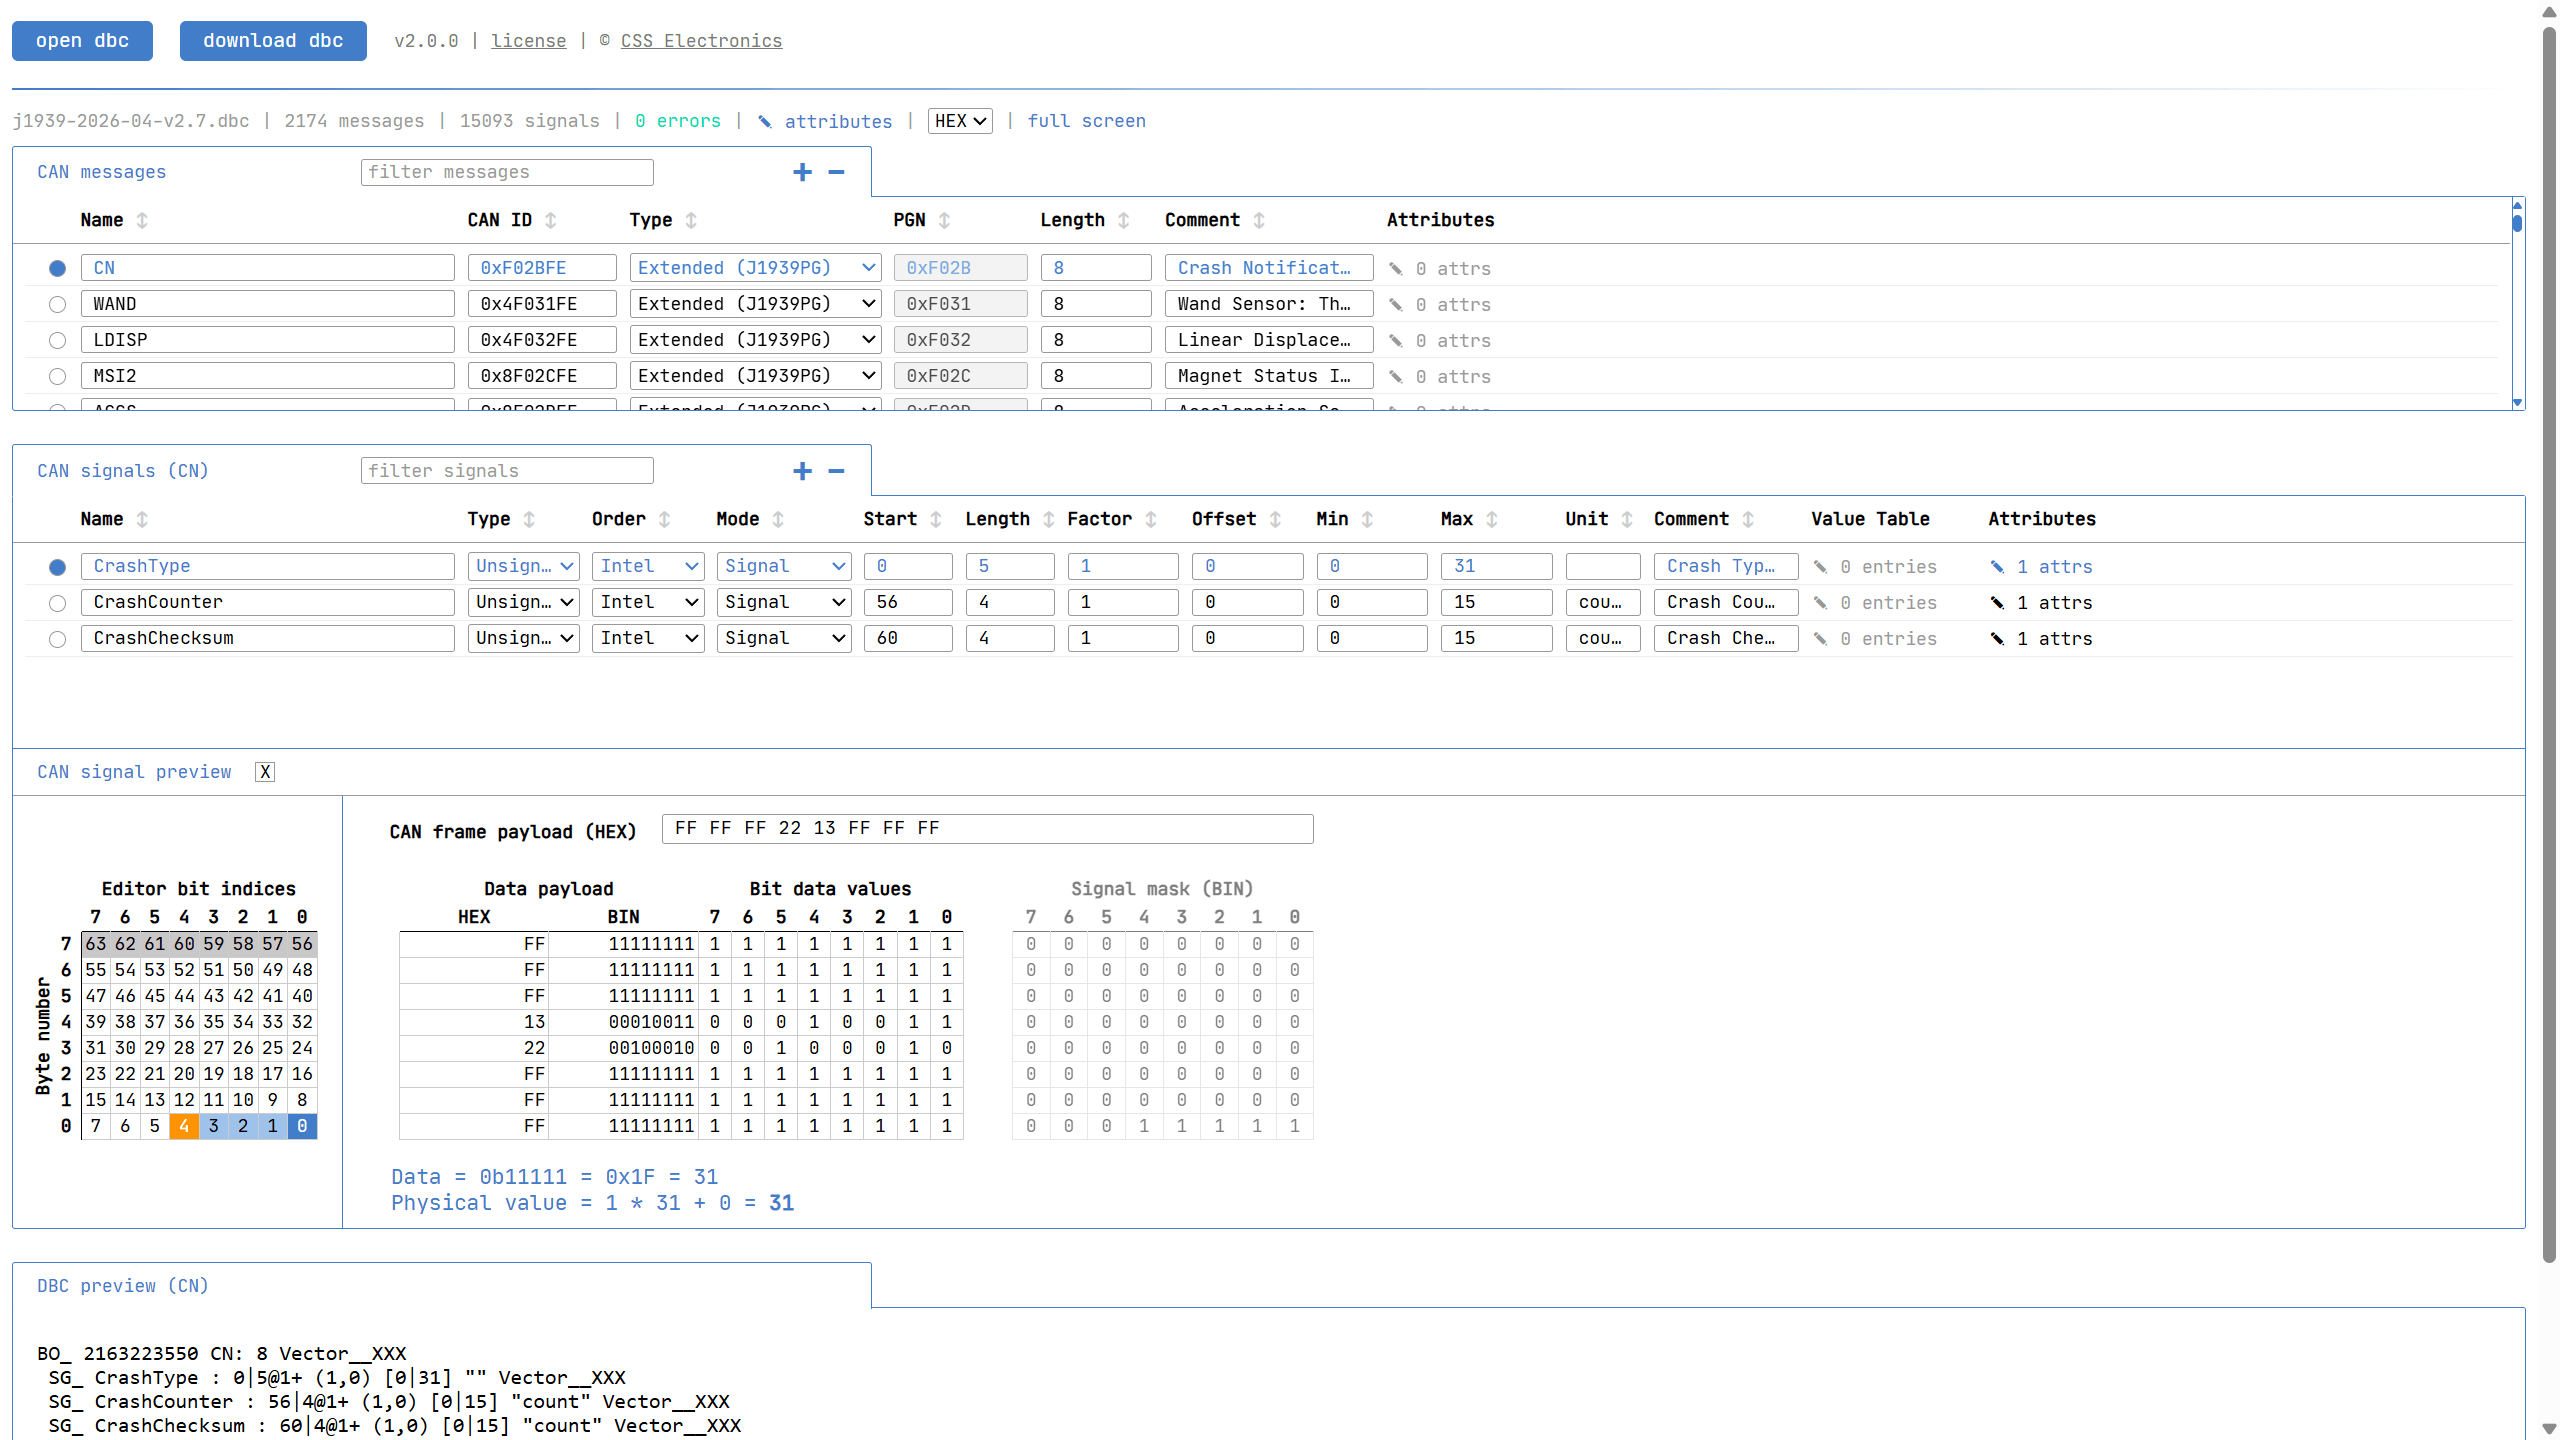Close the CAN signal preview panel
The width and height of the screenshot is (2560, 1440).
pyautogui.click(x=265, y=772)
